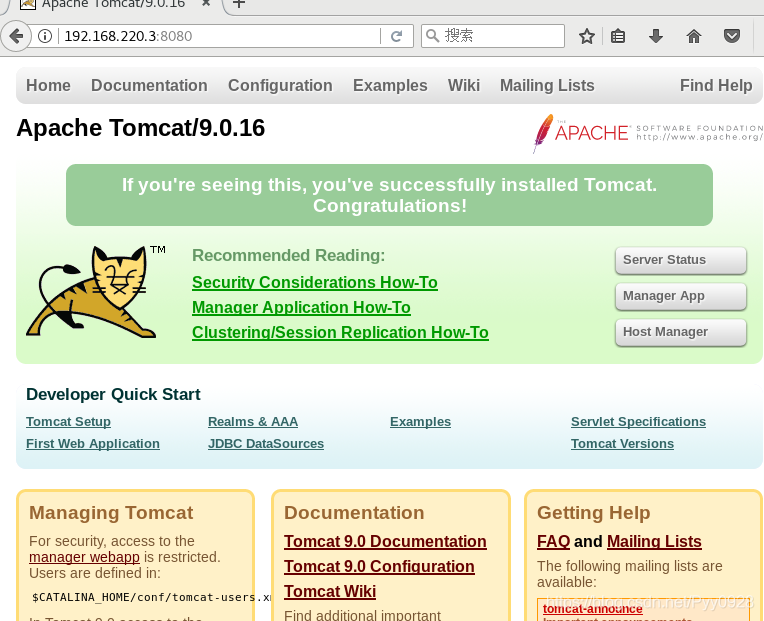The width and height of the screenshot is (764, 621).
Task: Click the Developer Quick Start heading
Action: [113, 395]
